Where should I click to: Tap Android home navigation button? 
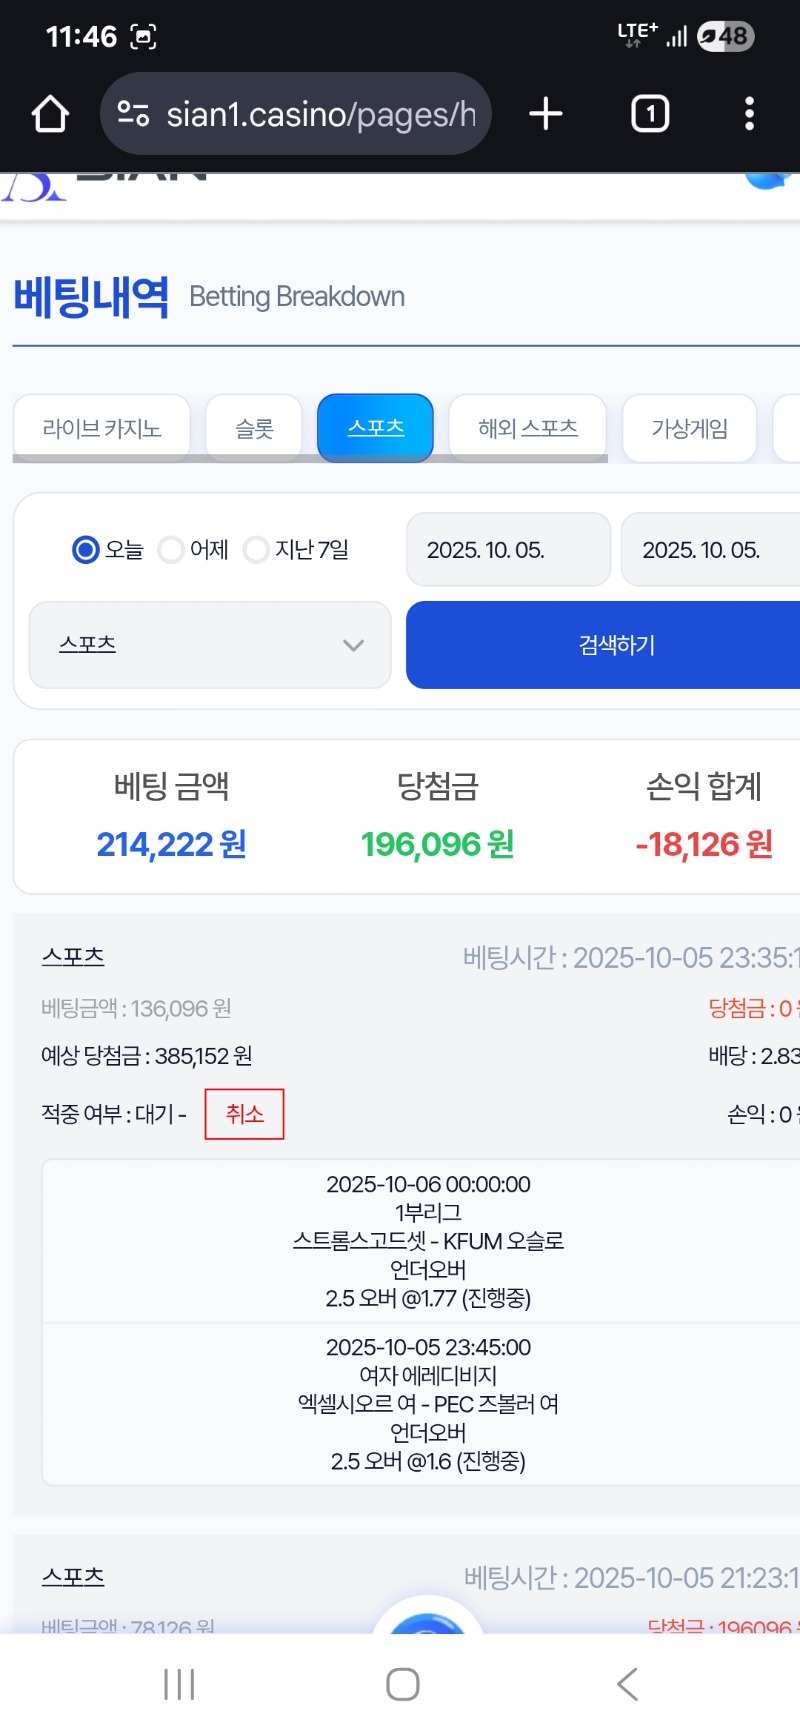(x=402, y=1684)
